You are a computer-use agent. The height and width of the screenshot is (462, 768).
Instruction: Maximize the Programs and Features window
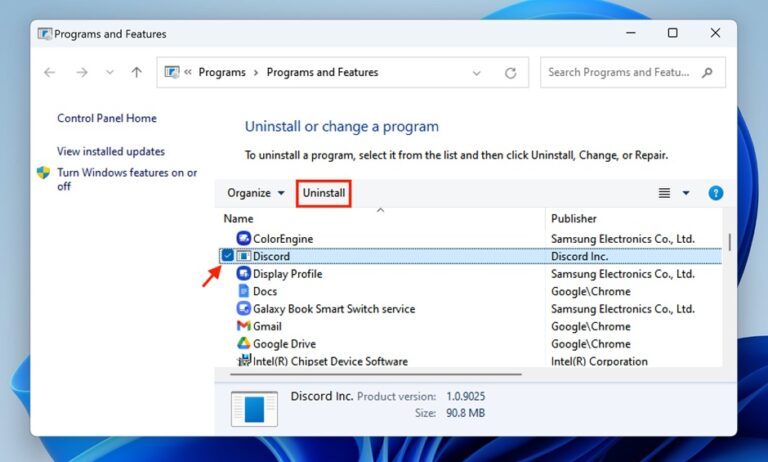point(673,33)
